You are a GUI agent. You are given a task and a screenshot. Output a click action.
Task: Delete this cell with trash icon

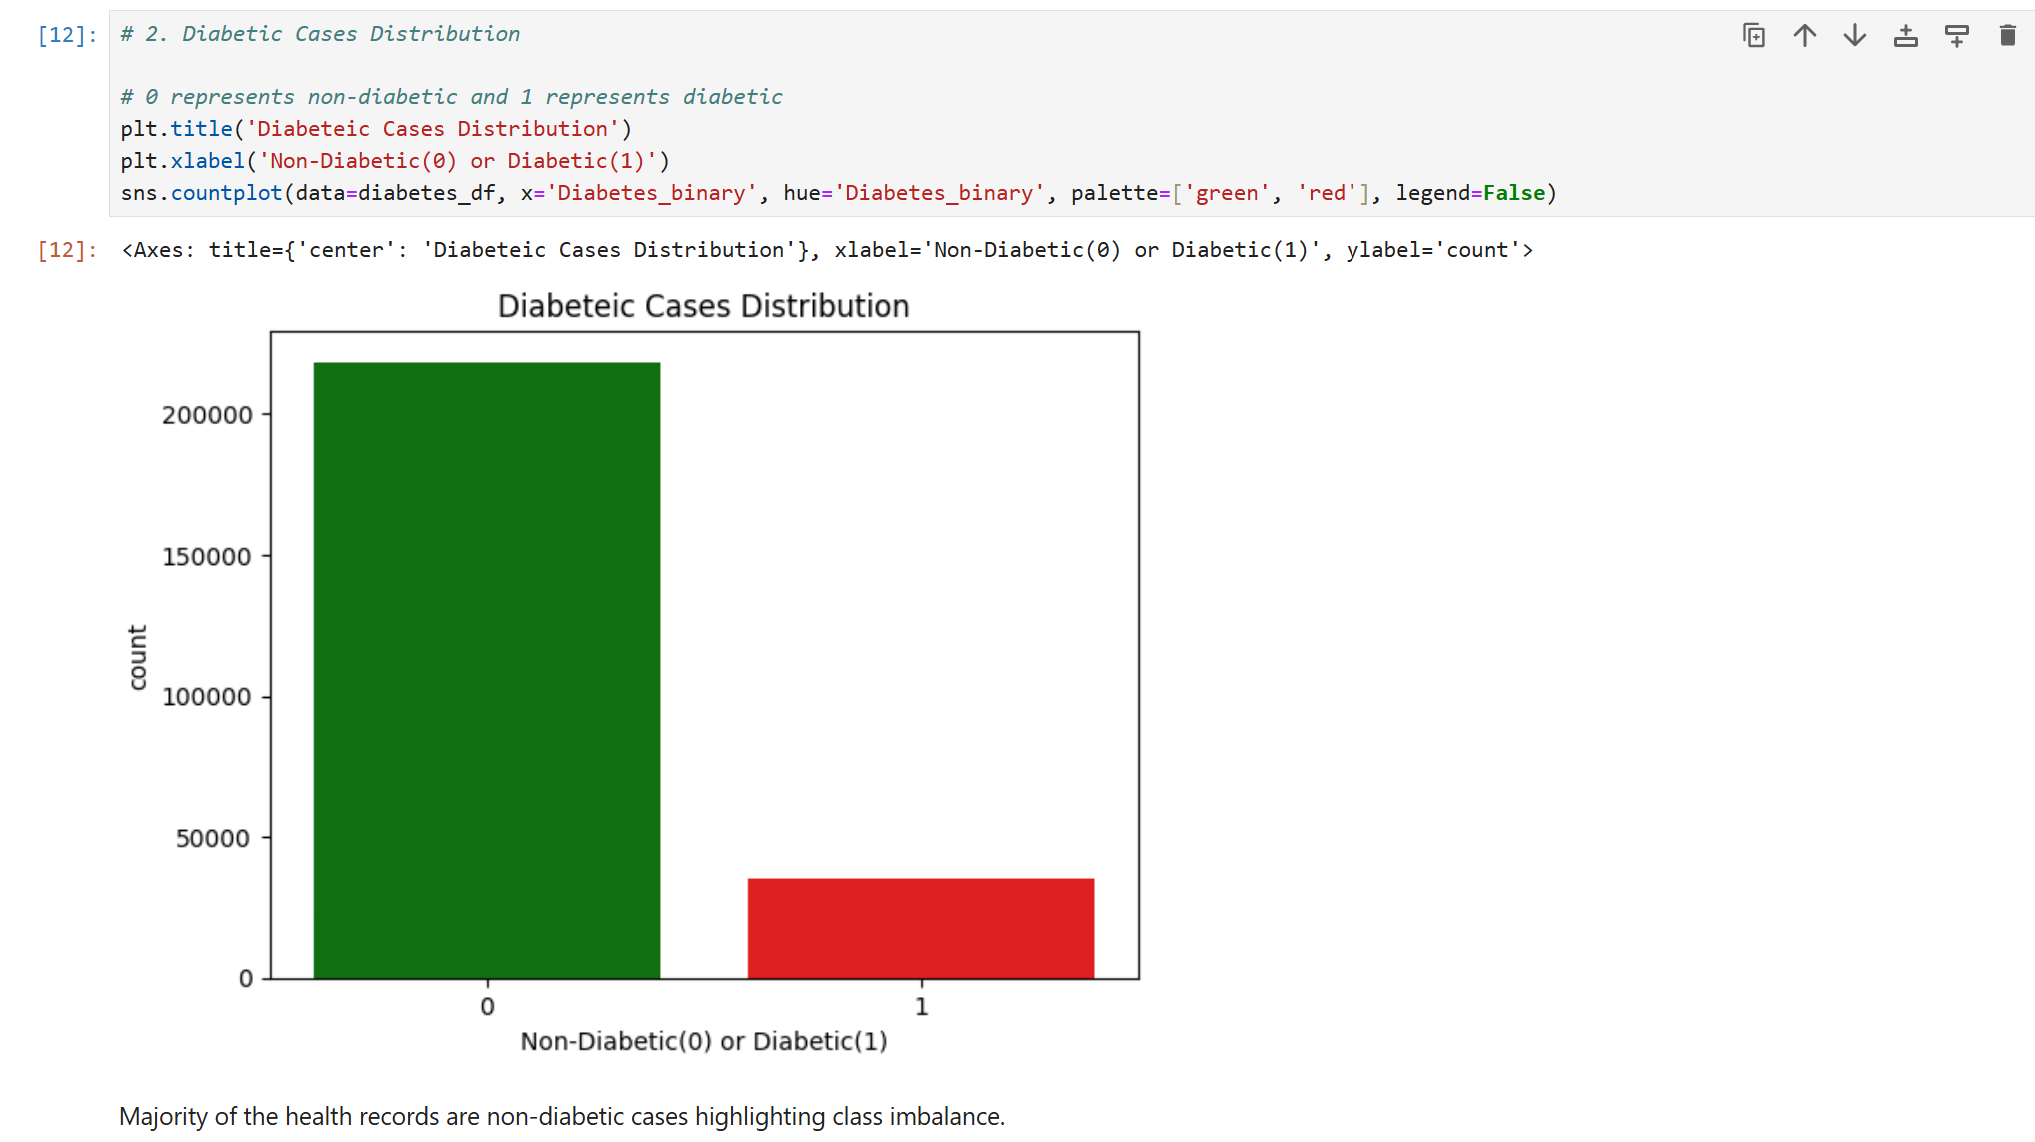coord(2007,36)
